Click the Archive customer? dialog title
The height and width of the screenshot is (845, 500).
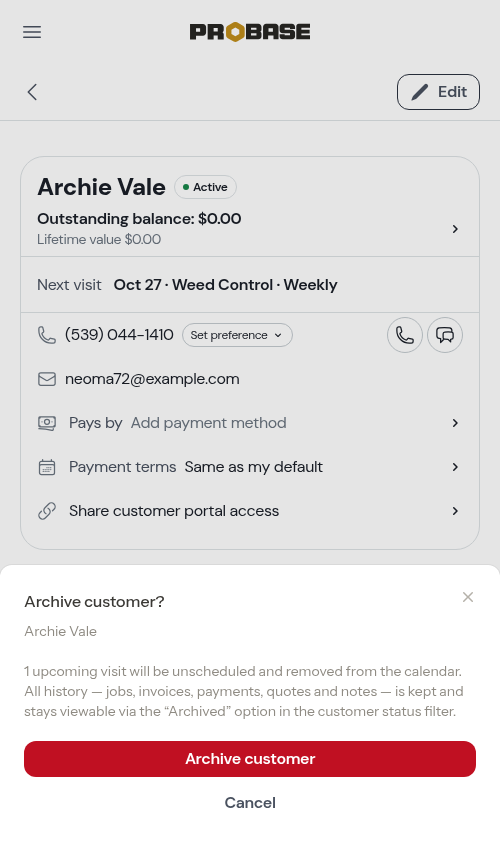tap(94, 601)
